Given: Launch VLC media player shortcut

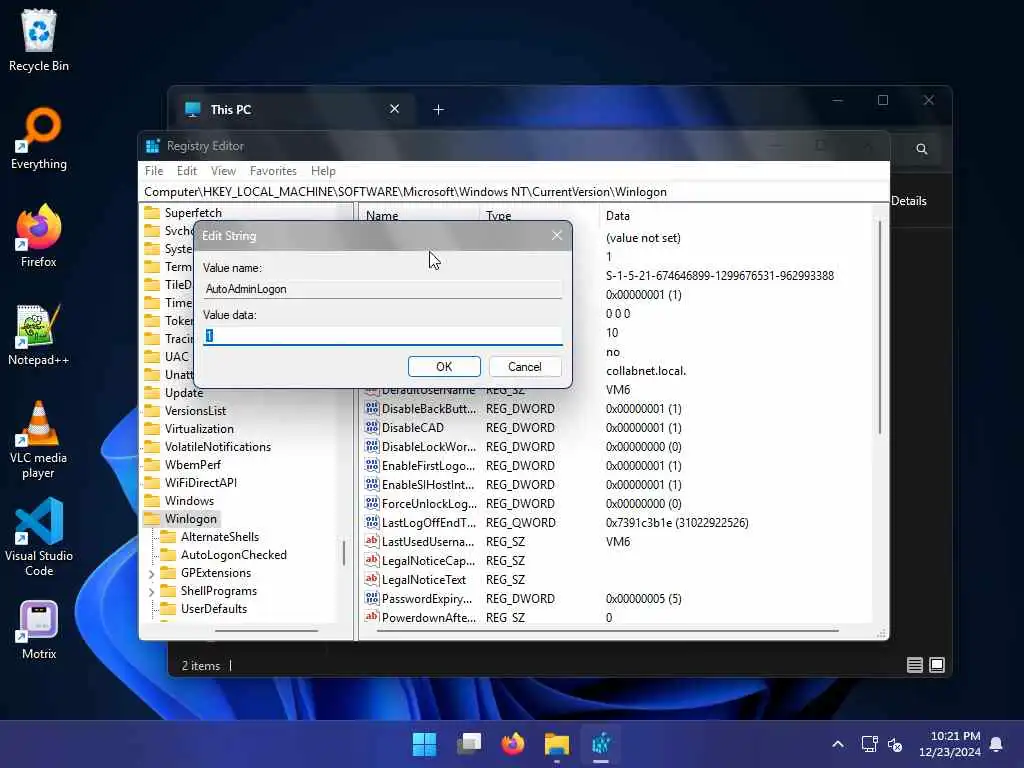Looking at the screenshot, I should click(x=39, y=440).
